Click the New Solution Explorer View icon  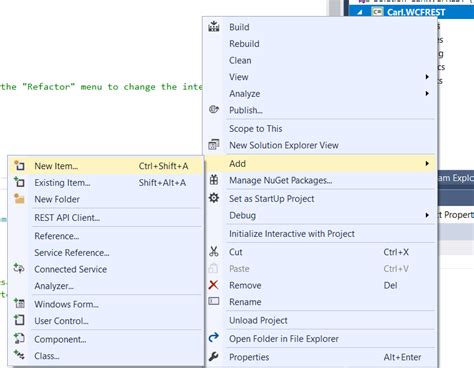pyautogui.click(x=214, y=145)
